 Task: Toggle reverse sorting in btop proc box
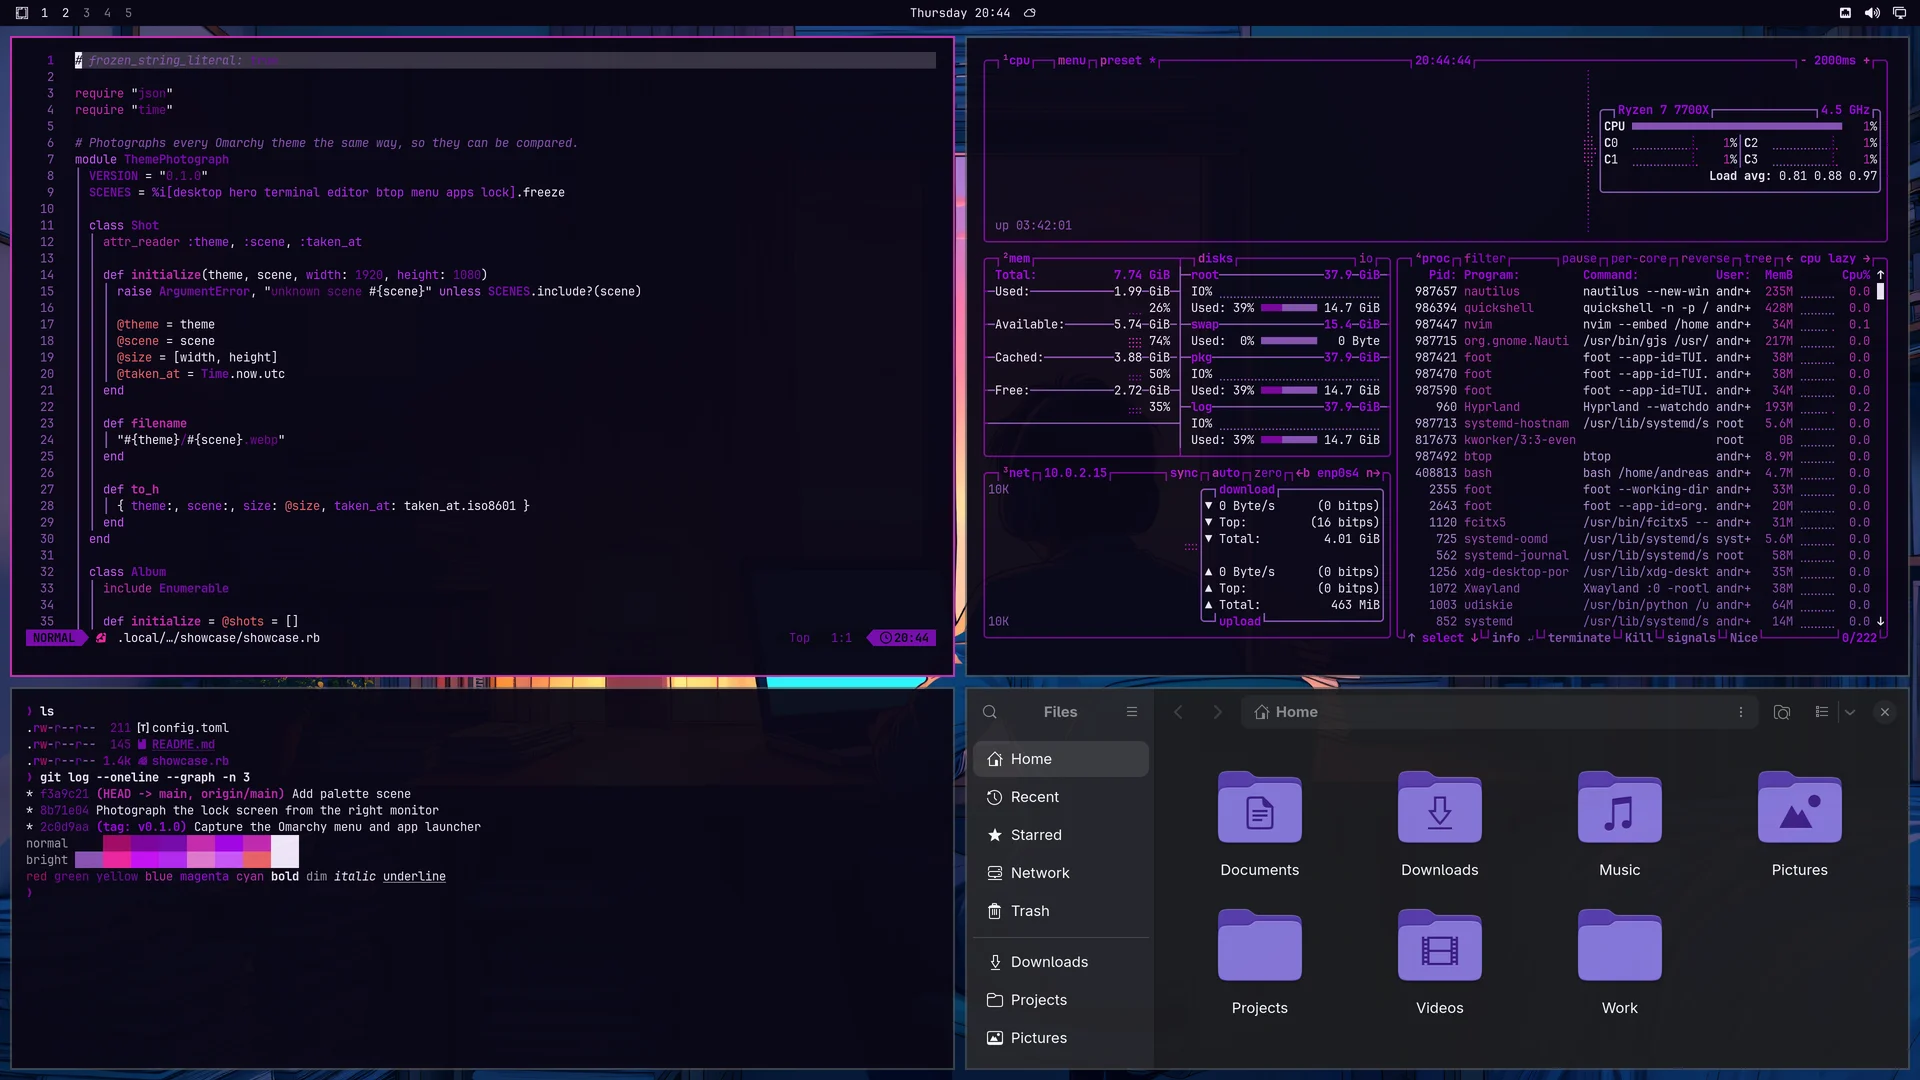pos(1705,259)
